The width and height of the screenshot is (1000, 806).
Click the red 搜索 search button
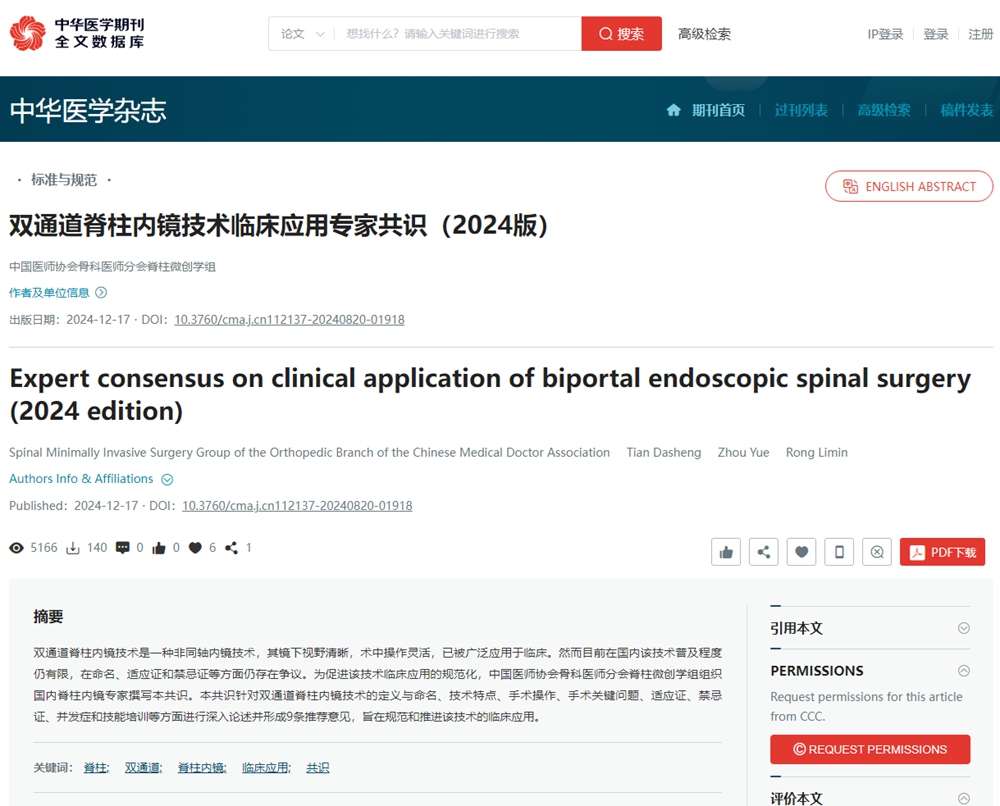(x=621, y=34)
